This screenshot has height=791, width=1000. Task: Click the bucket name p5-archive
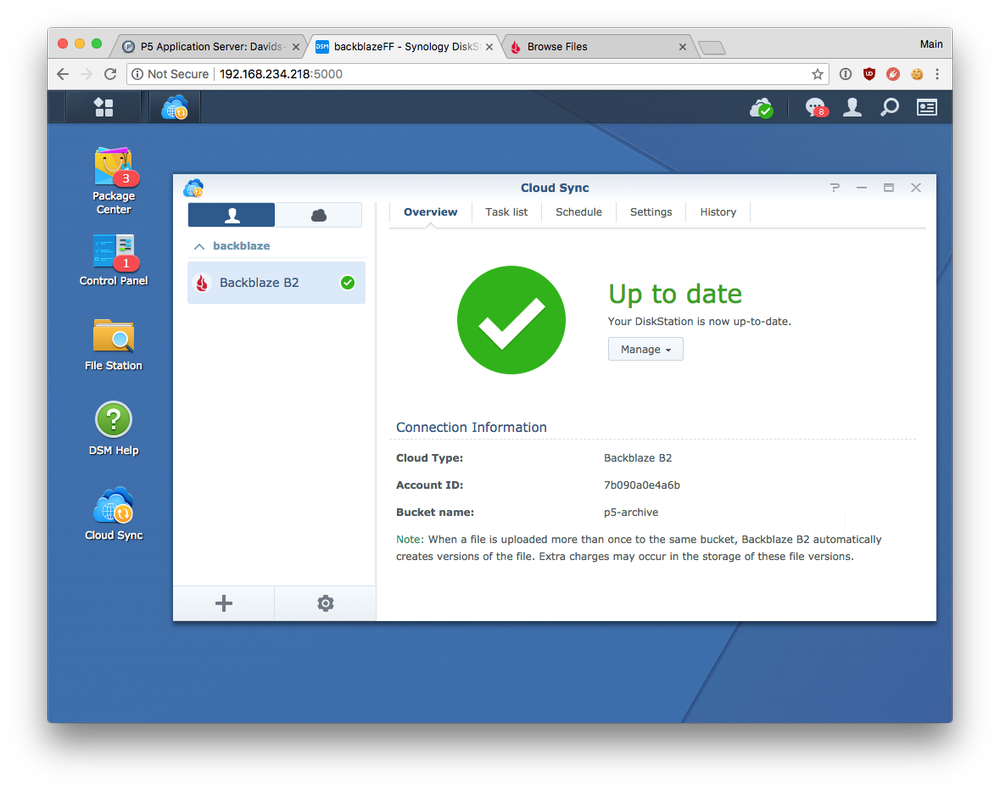tap(631, 512)
